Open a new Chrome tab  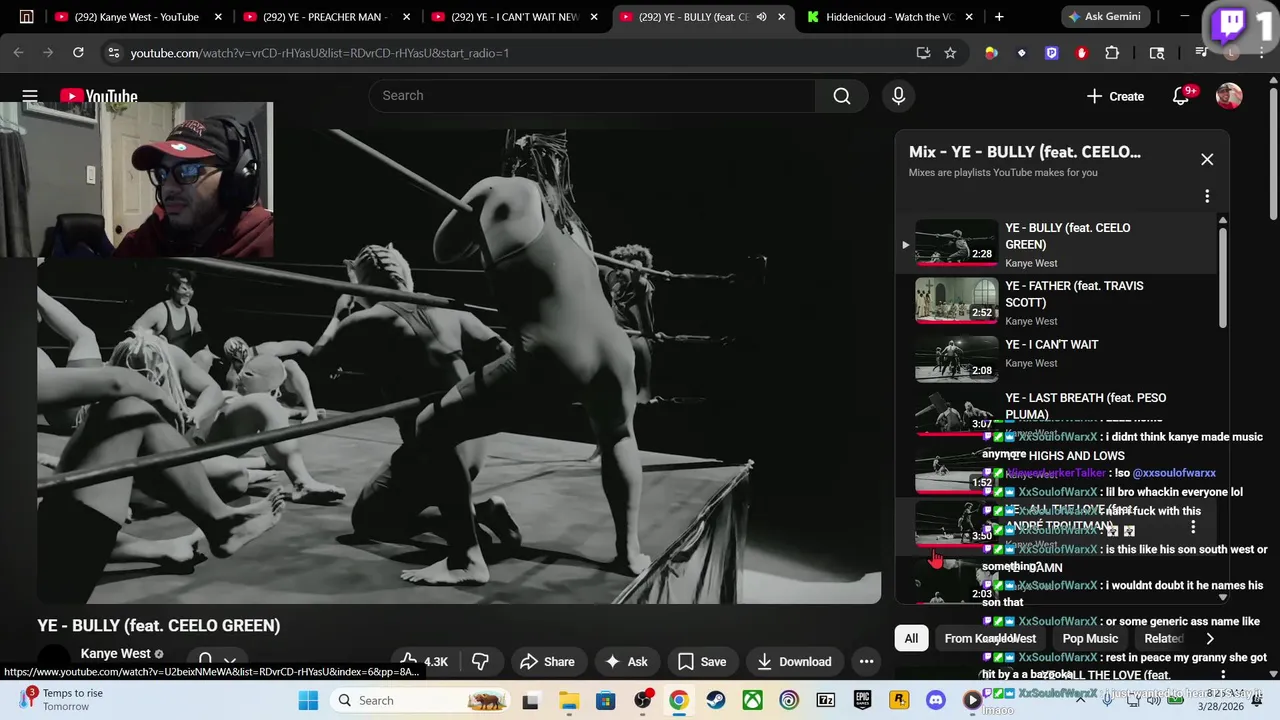[998, 17]
